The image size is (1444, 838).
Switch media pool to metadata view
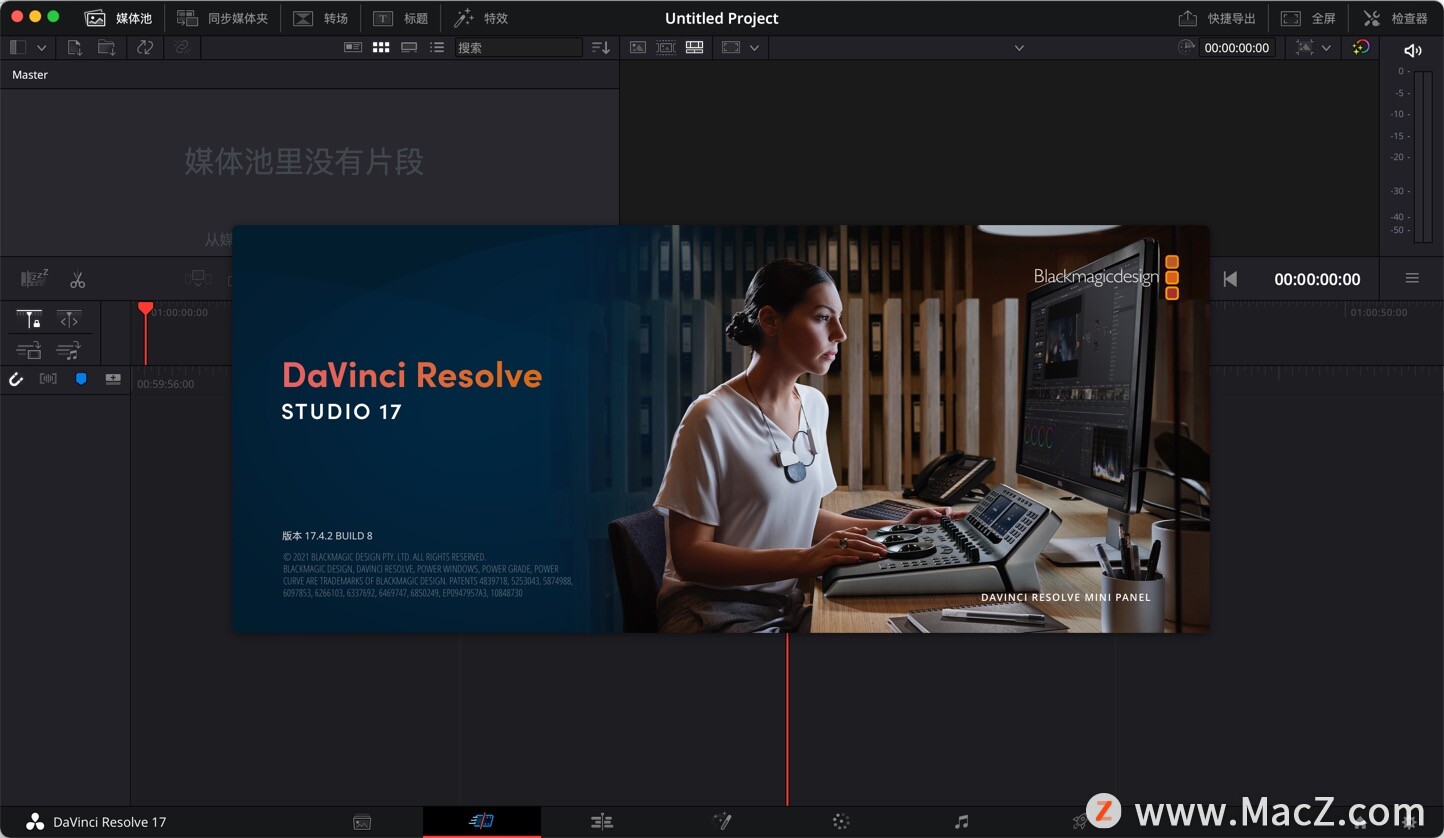(353, 47)
